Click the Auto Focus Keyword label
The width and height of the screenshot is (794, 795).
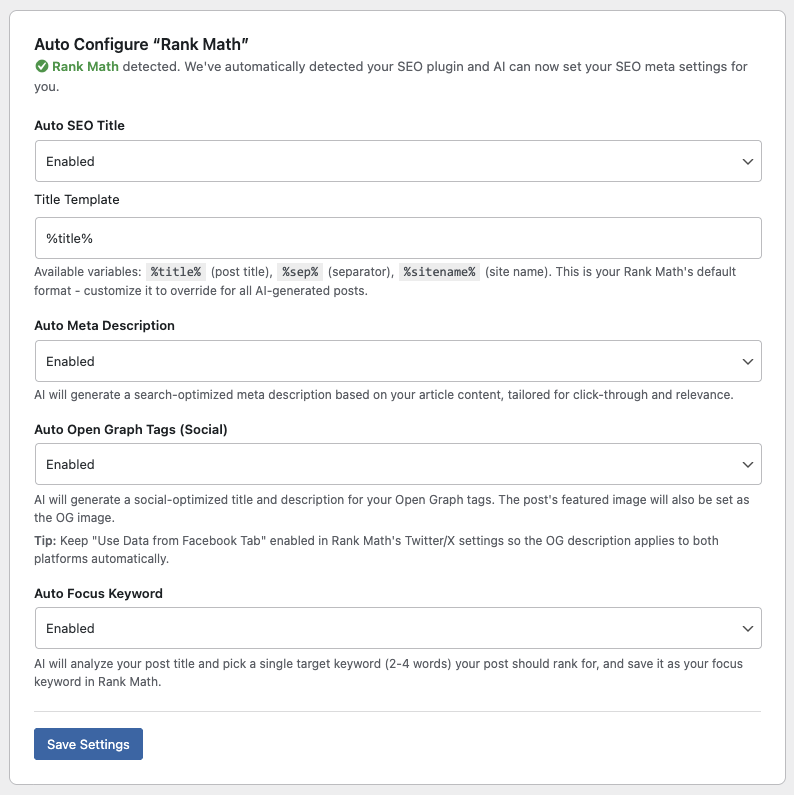point(98,593)
